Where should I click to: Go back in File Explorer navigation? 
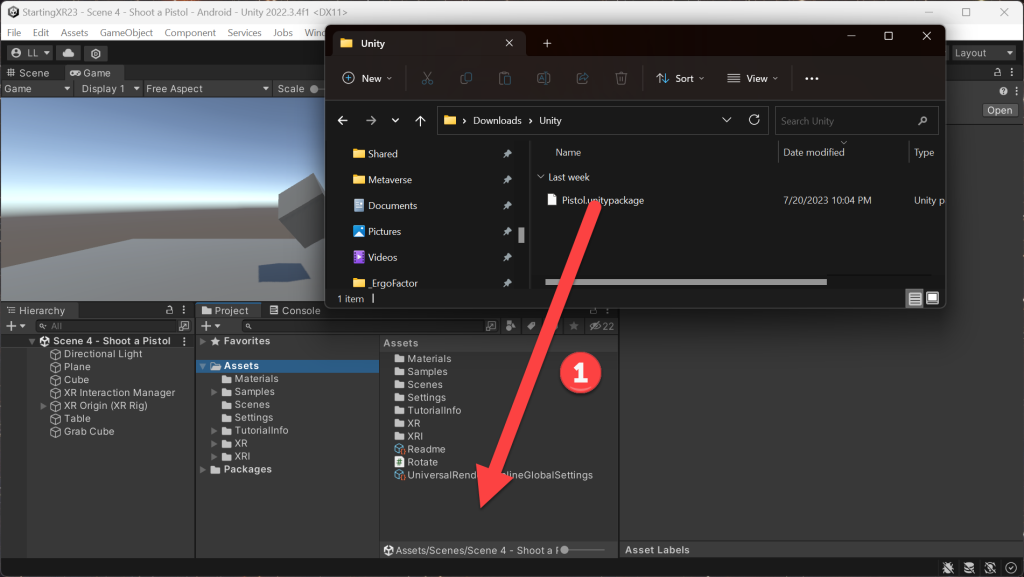[x=343, y=121]
